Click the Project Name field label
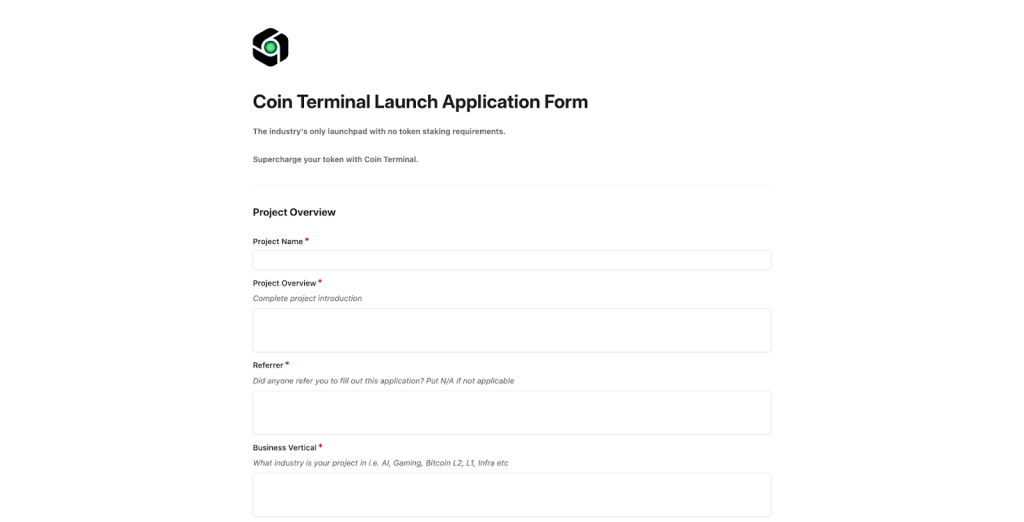Viewport: 1024px width, 522px height. click(278, 242)
